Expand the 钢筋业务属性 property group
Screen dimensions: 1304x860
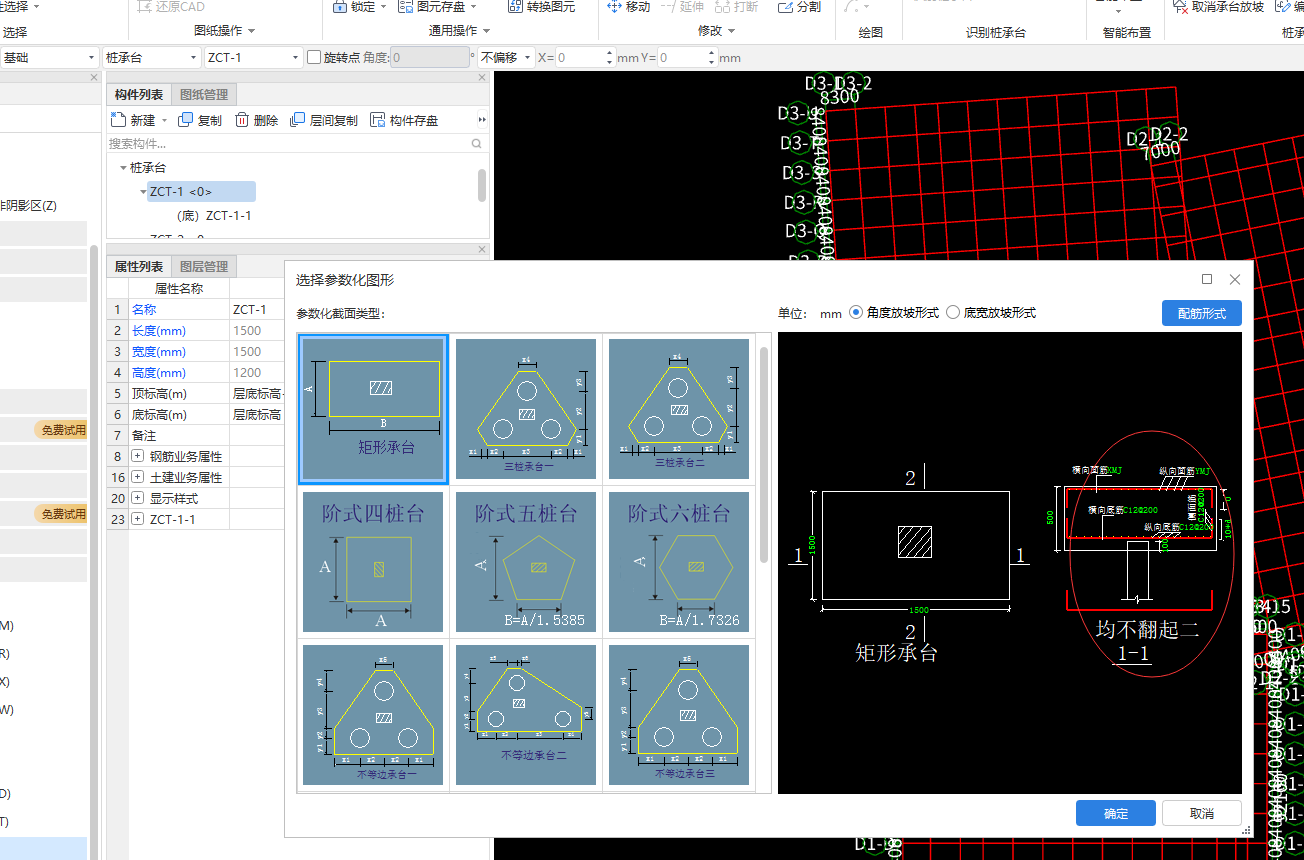pos(138,456)
